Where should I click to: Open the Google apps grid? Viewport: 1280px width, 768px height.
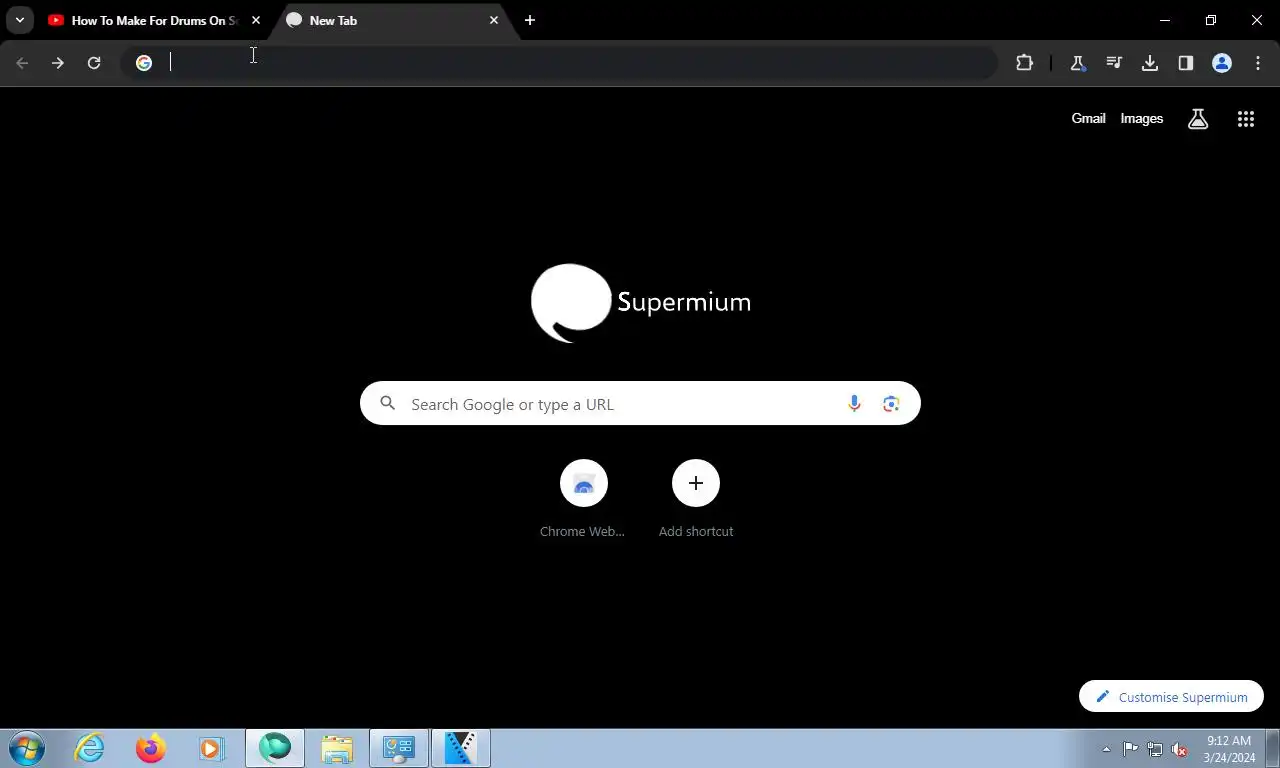(x=1246, y=119)
